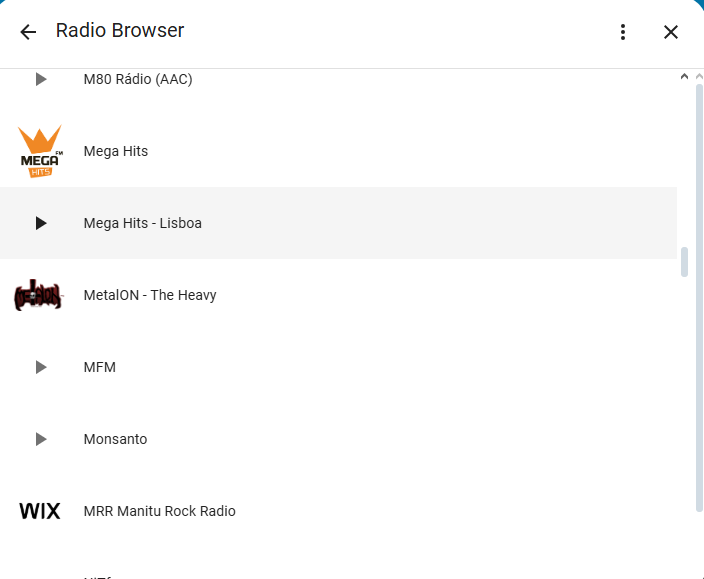The width and height of the screenshot is (704, 579).
Task: Close the Radio Browser dialog
Action: pyautogui.click(x=671, y=32)
